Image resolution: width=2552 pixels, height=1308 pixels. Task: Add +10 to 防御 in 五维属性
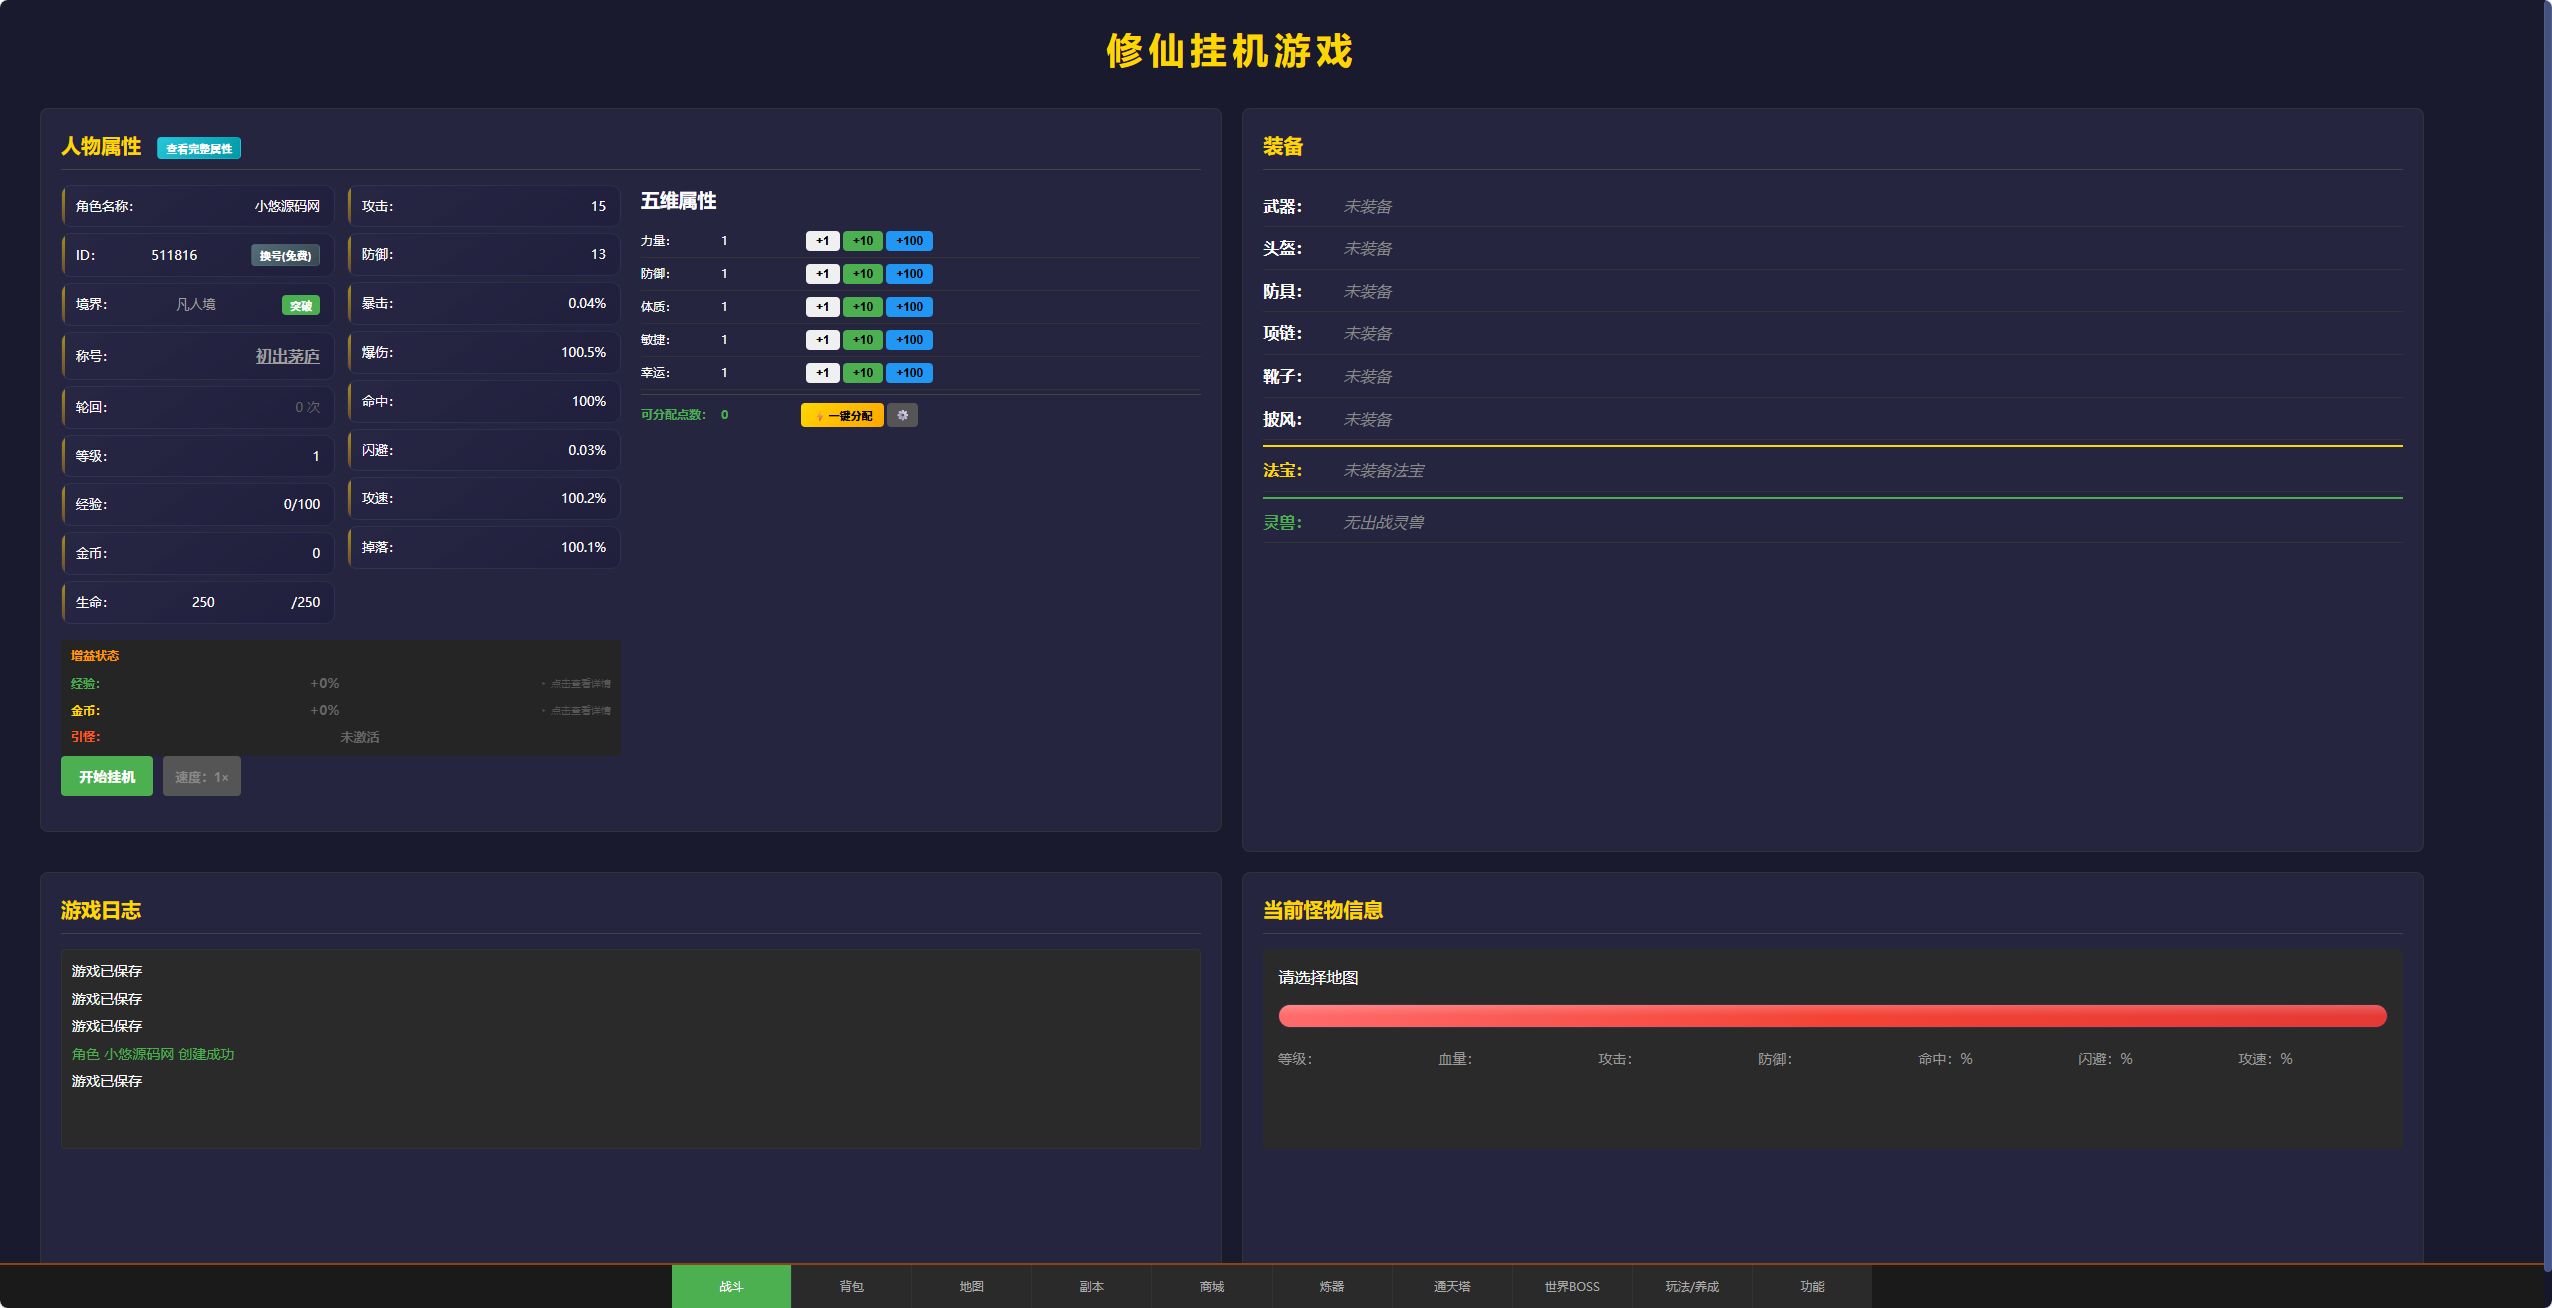[862, 274]
